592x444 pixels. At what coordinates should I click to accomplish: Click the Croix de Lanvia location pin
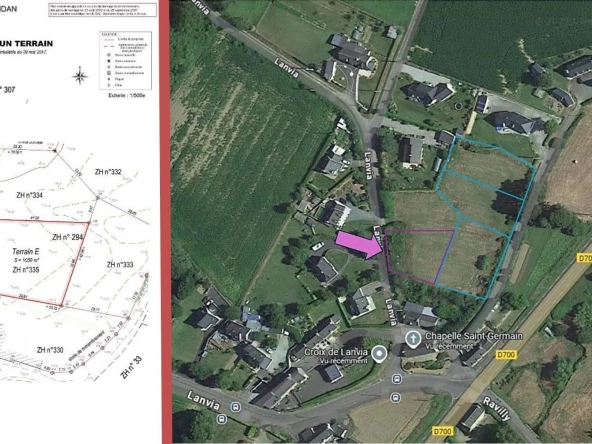coord(379,354)
